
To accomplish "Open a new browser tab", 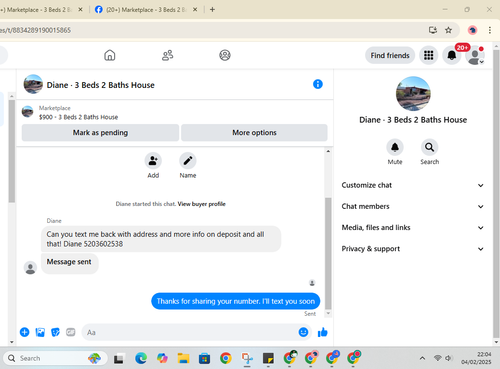I will [x=212, y=10].
